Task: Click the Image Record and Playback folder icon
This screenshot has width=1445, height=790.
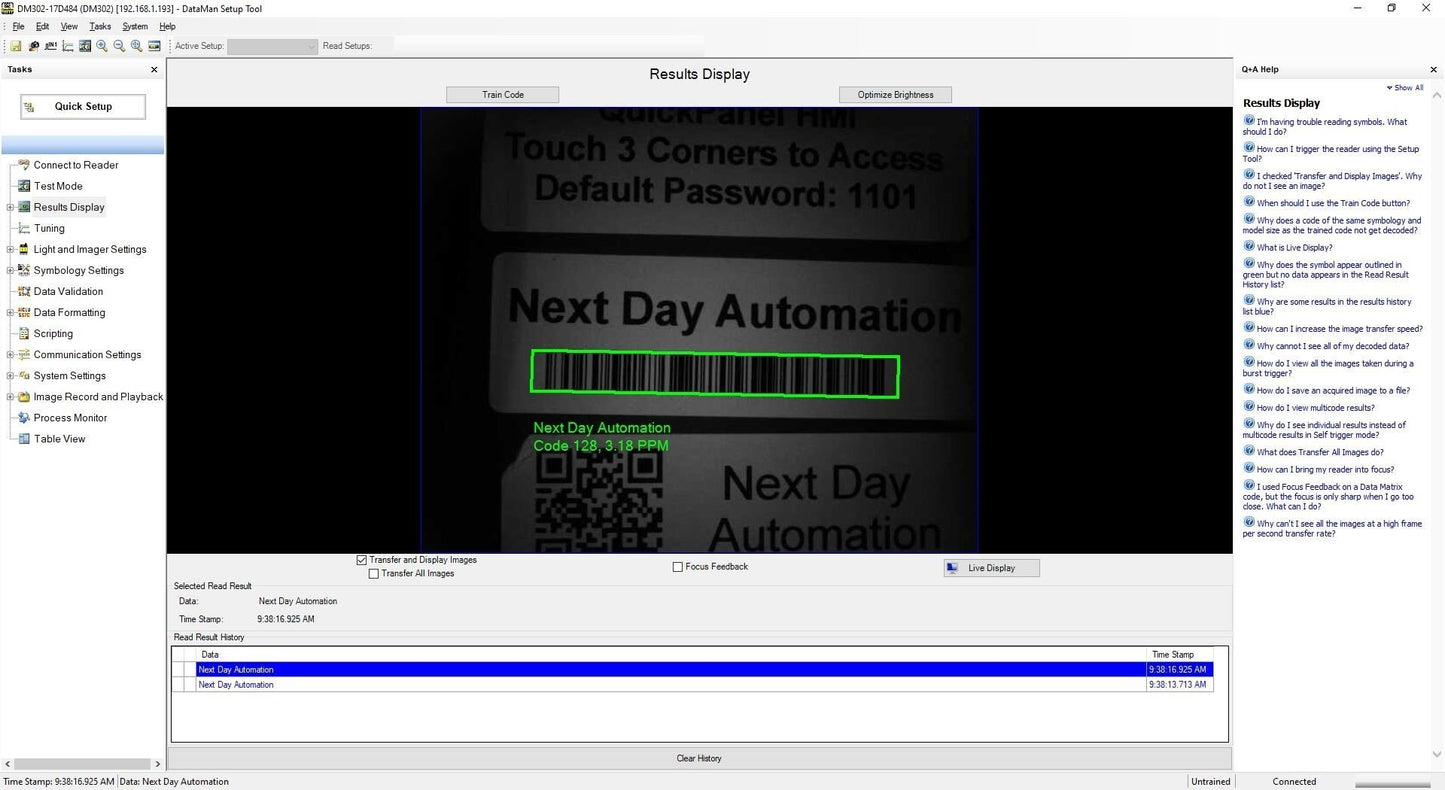Action: tap(24, 397)
